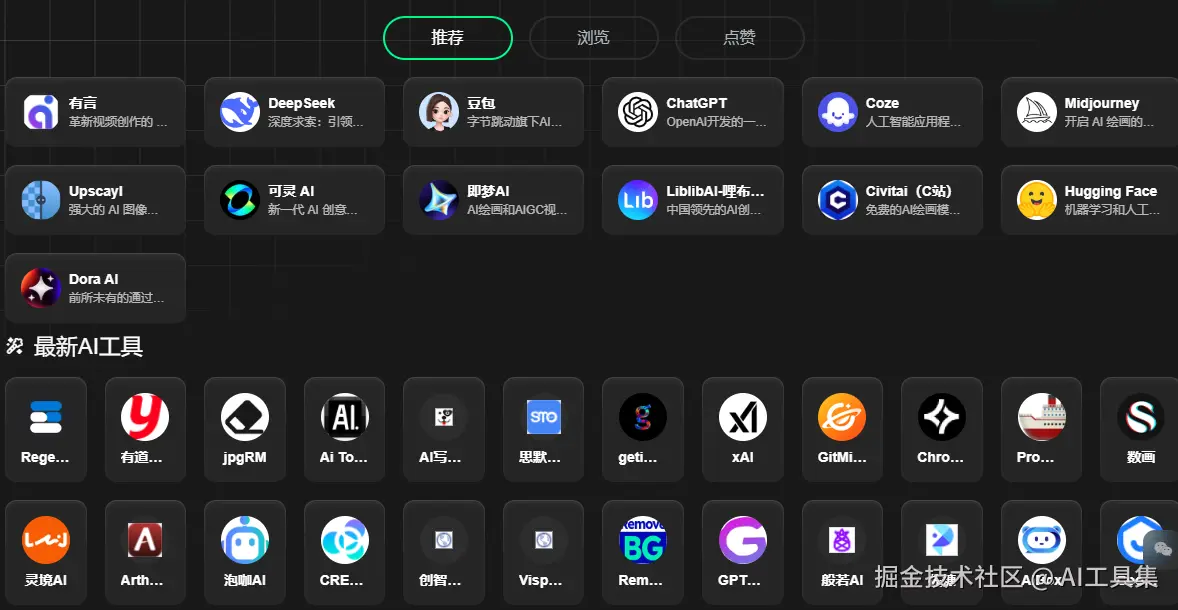The height and width of the screenshot is (610, 1178).
Task: Open the Chro... diamond star icon
Action: click(942, 417)
